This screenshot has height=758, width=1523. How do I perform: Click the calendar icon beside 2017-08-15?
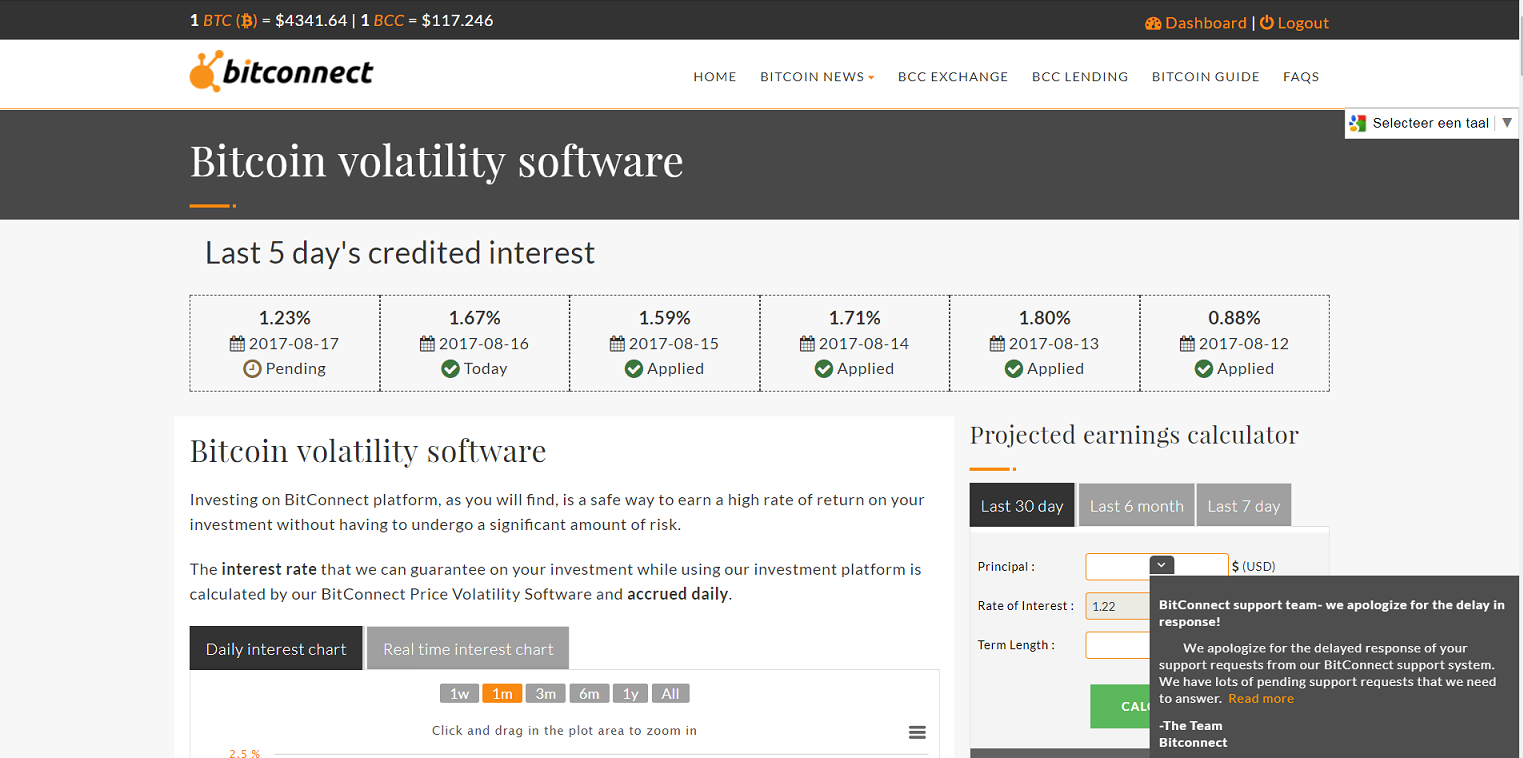click(x=617, y=343)
